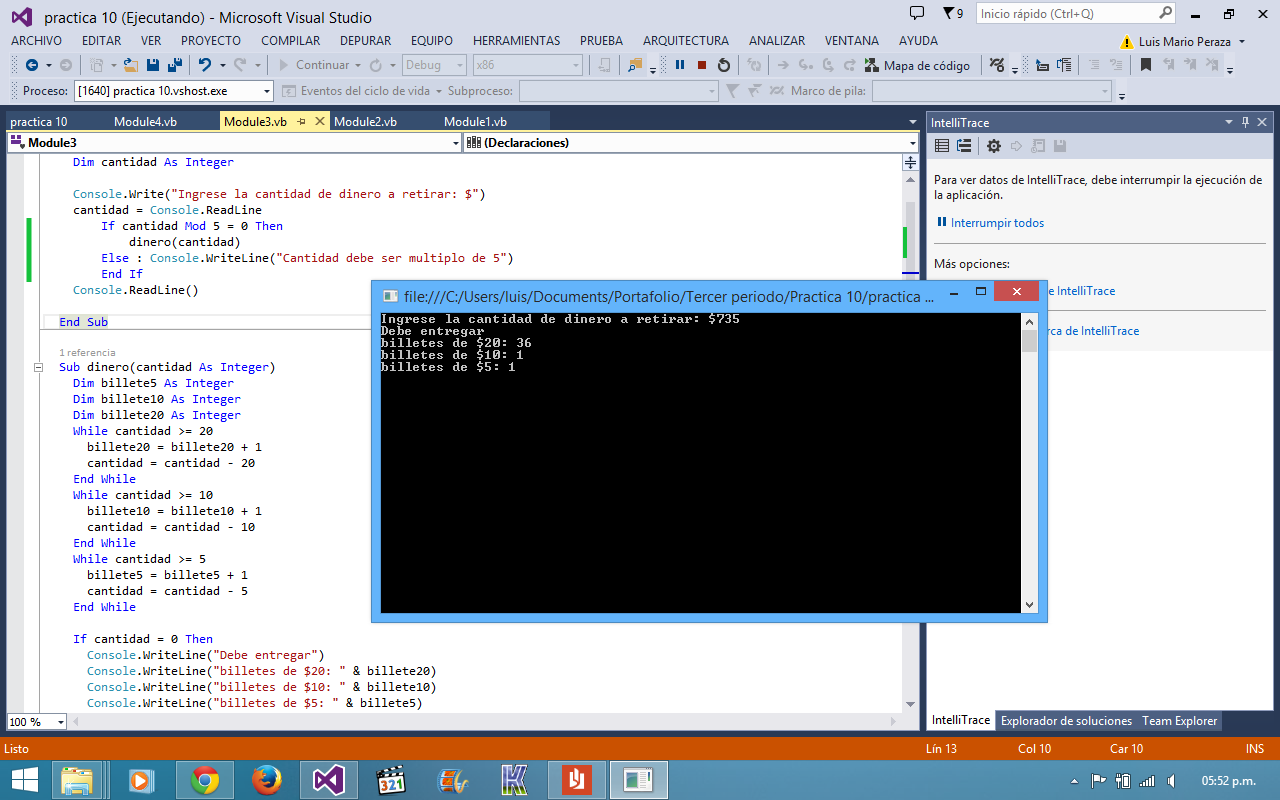Expand the Proceso dropdown list
1280x800 pixels.
267,90
